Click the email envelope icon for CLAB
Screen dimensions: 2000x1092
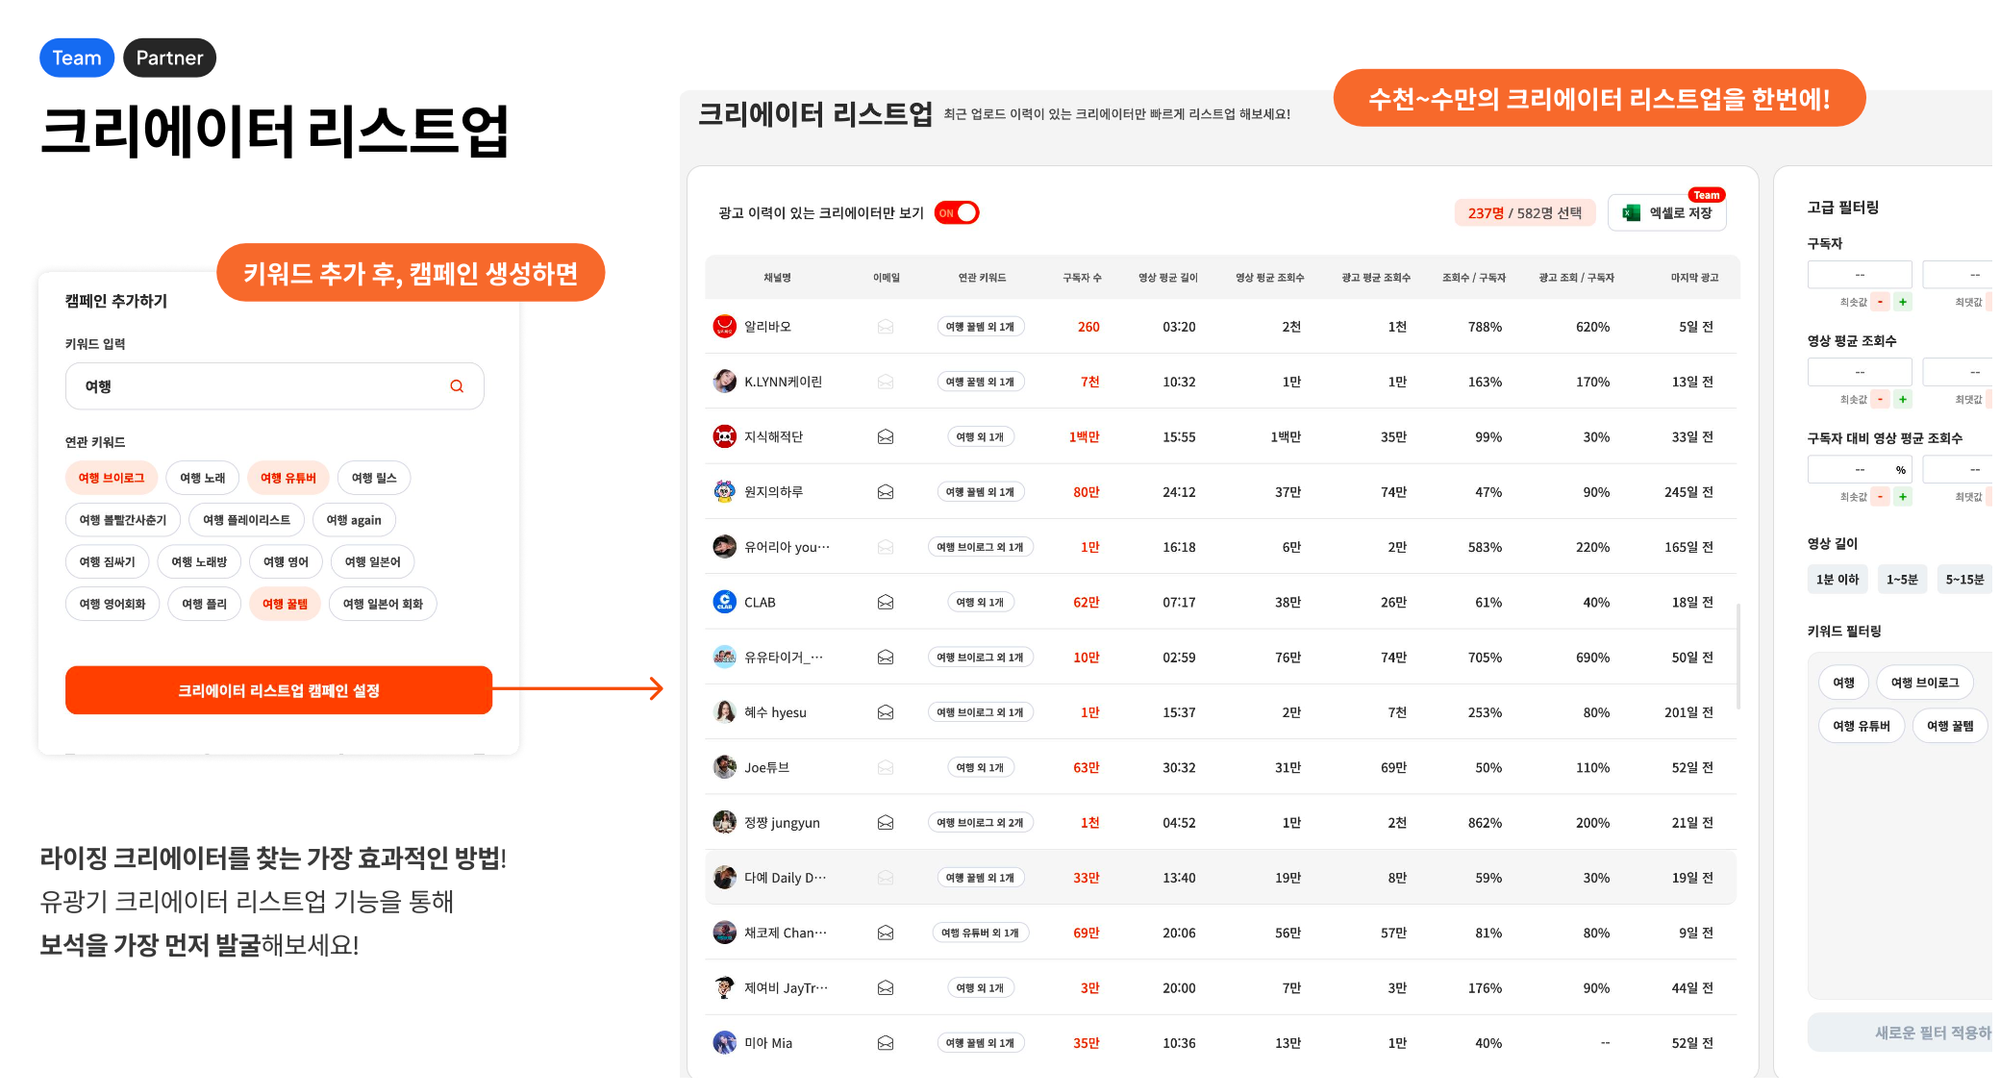pyautogui.click(x=885, y=601)
